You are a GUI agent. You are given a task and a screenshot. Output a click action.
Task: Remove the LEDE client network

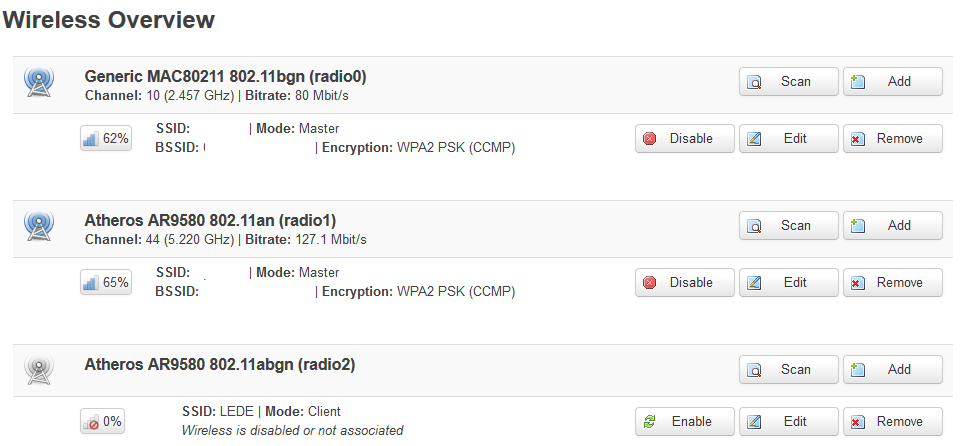892,422
